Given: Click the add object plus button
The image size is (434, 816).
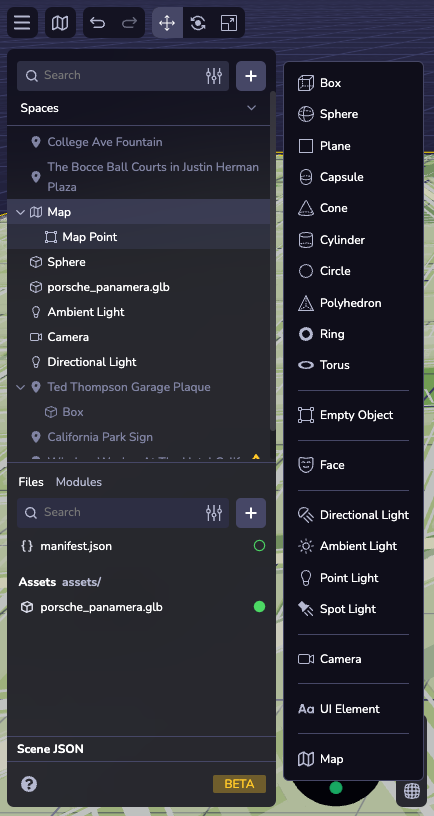Looking at the screenshot, I should [251, 76].
